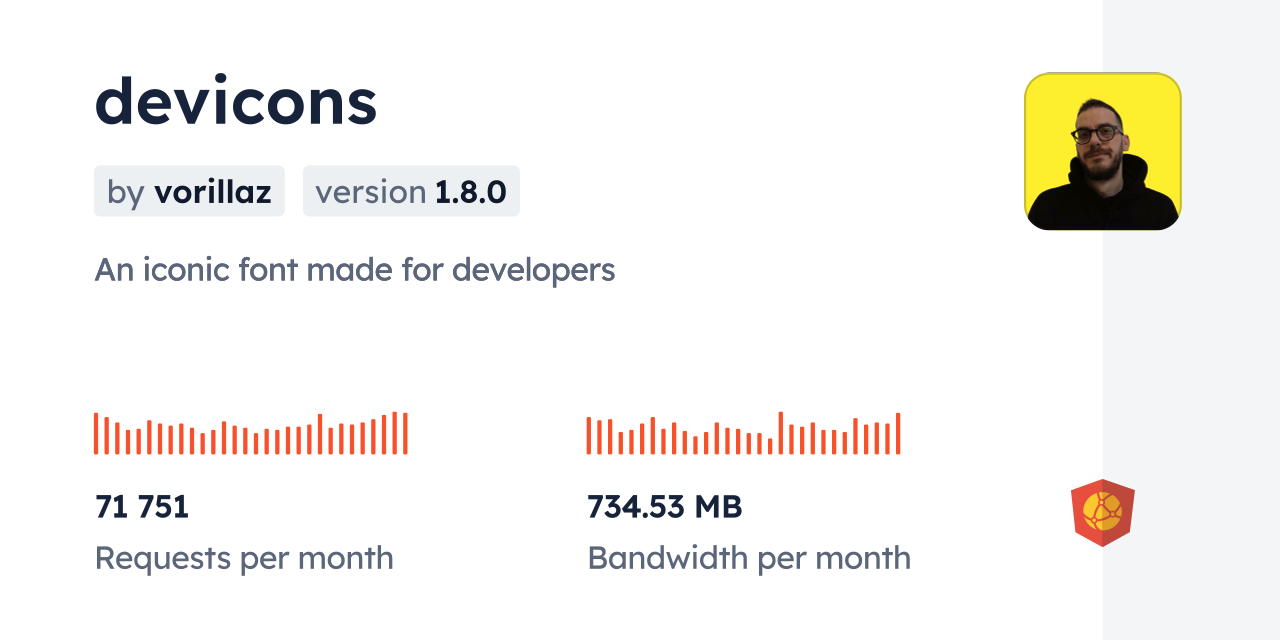Image resolution: width=1280 pixels, height=640 pixels.
Task: Click the orange requests sparkline chart
Action: tap(250, 432)
